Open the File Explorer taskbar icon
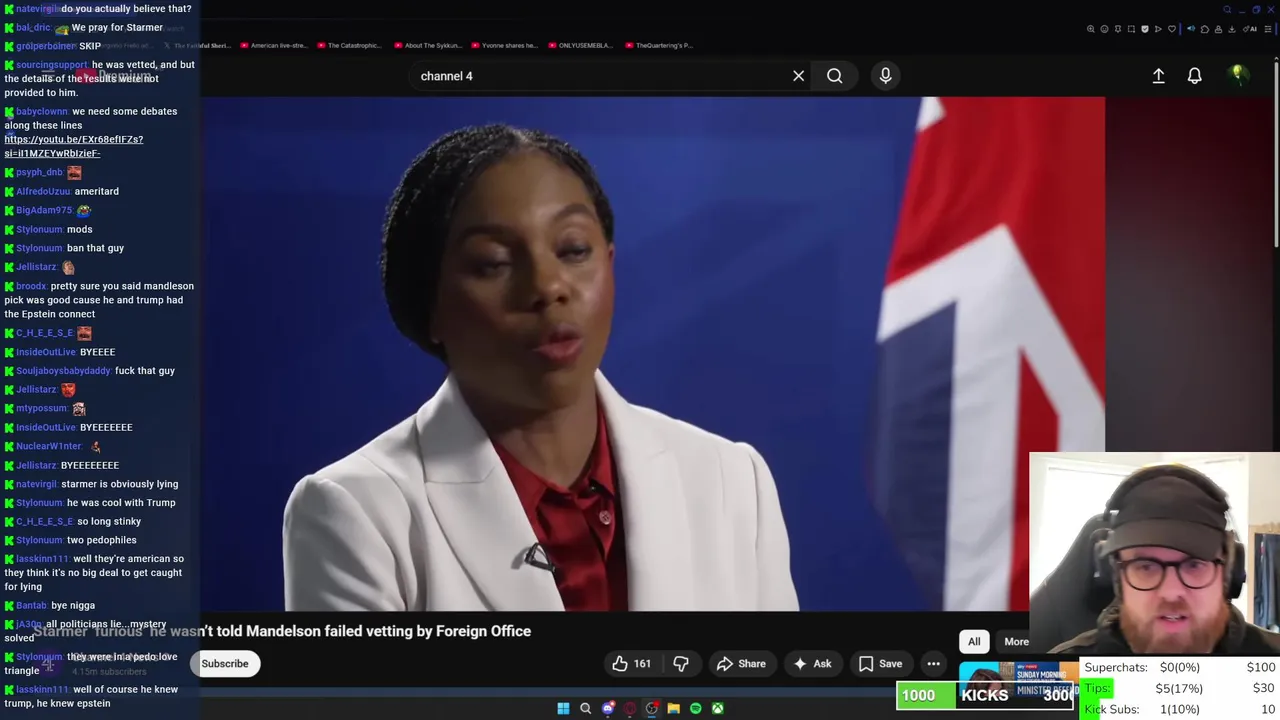The width and height of the screenshot is (1280, 720). 673,709
